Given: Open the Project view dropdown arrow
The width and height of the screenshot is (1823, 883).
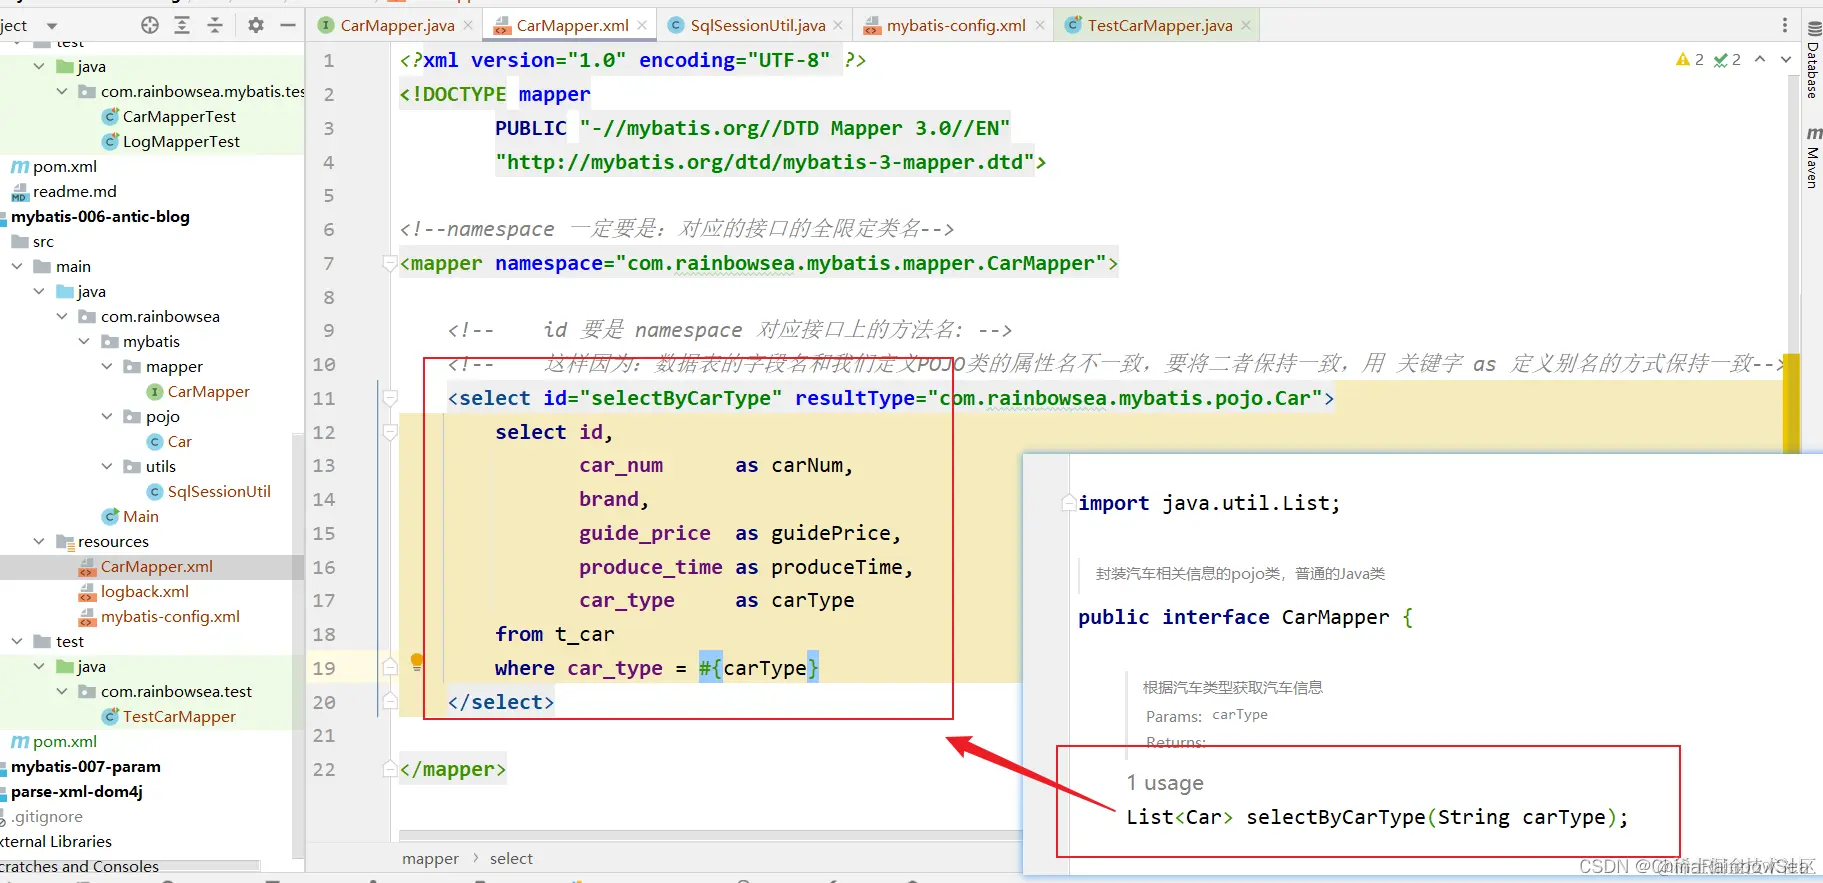Looking at the screenshot, I should [52, 26].
